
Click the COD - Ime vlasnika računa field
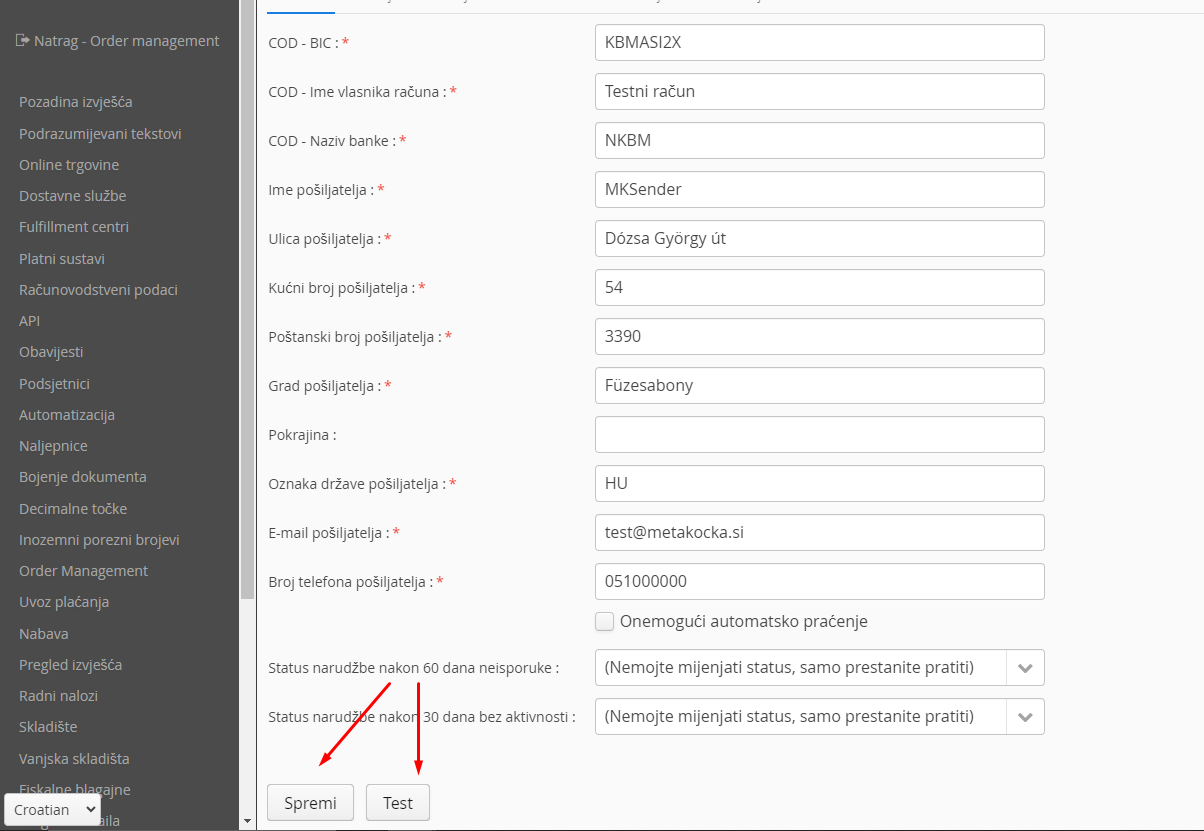click(820, 91)
